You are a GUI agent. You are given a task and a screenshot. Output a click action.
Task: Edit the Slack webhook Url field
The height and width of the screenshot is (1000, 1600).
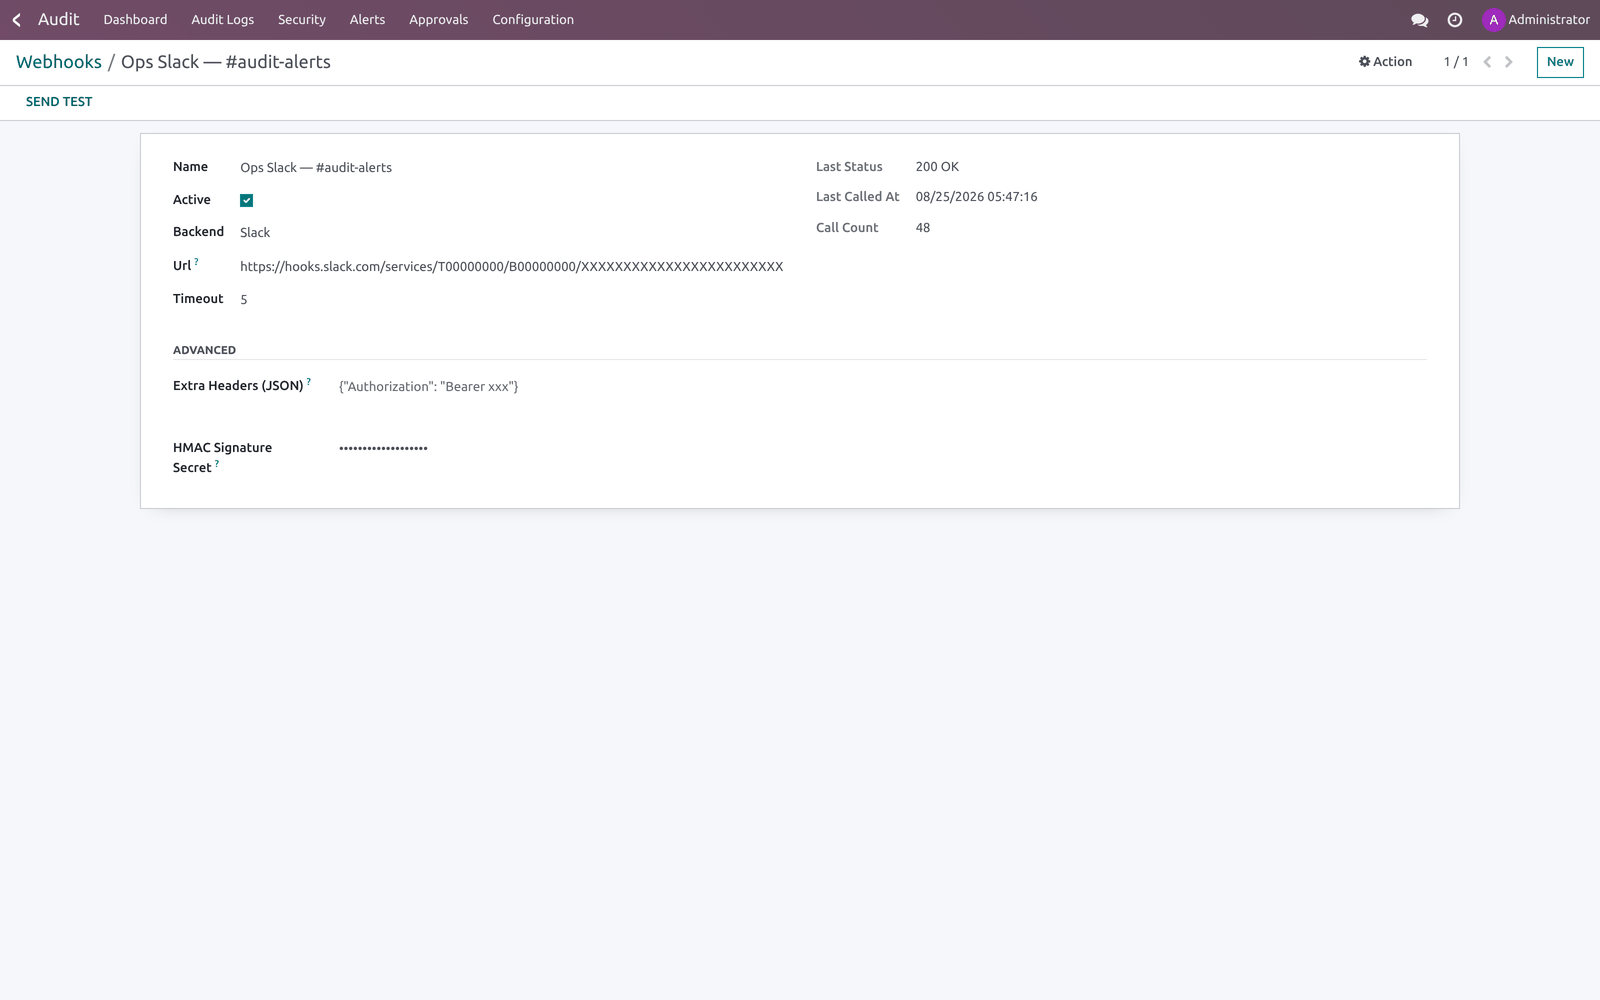pyautogui.click(x=512, y=266)
